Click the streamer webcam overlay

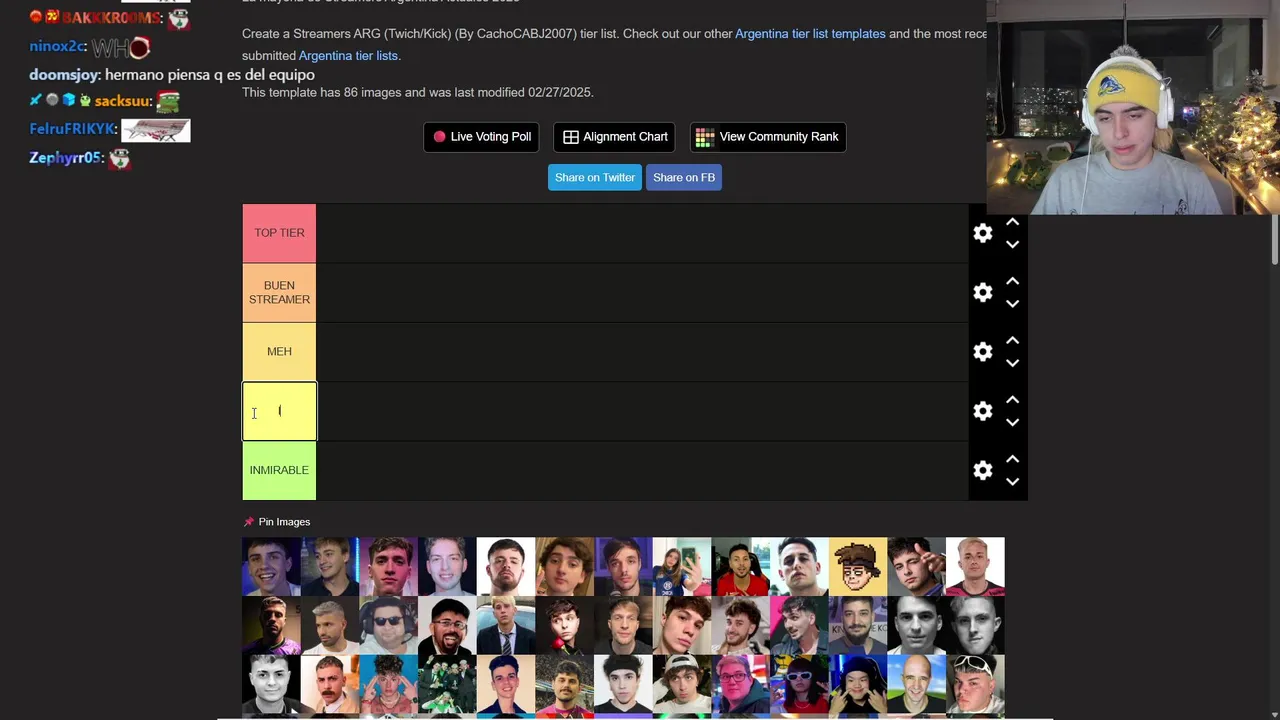(1133, 107)
